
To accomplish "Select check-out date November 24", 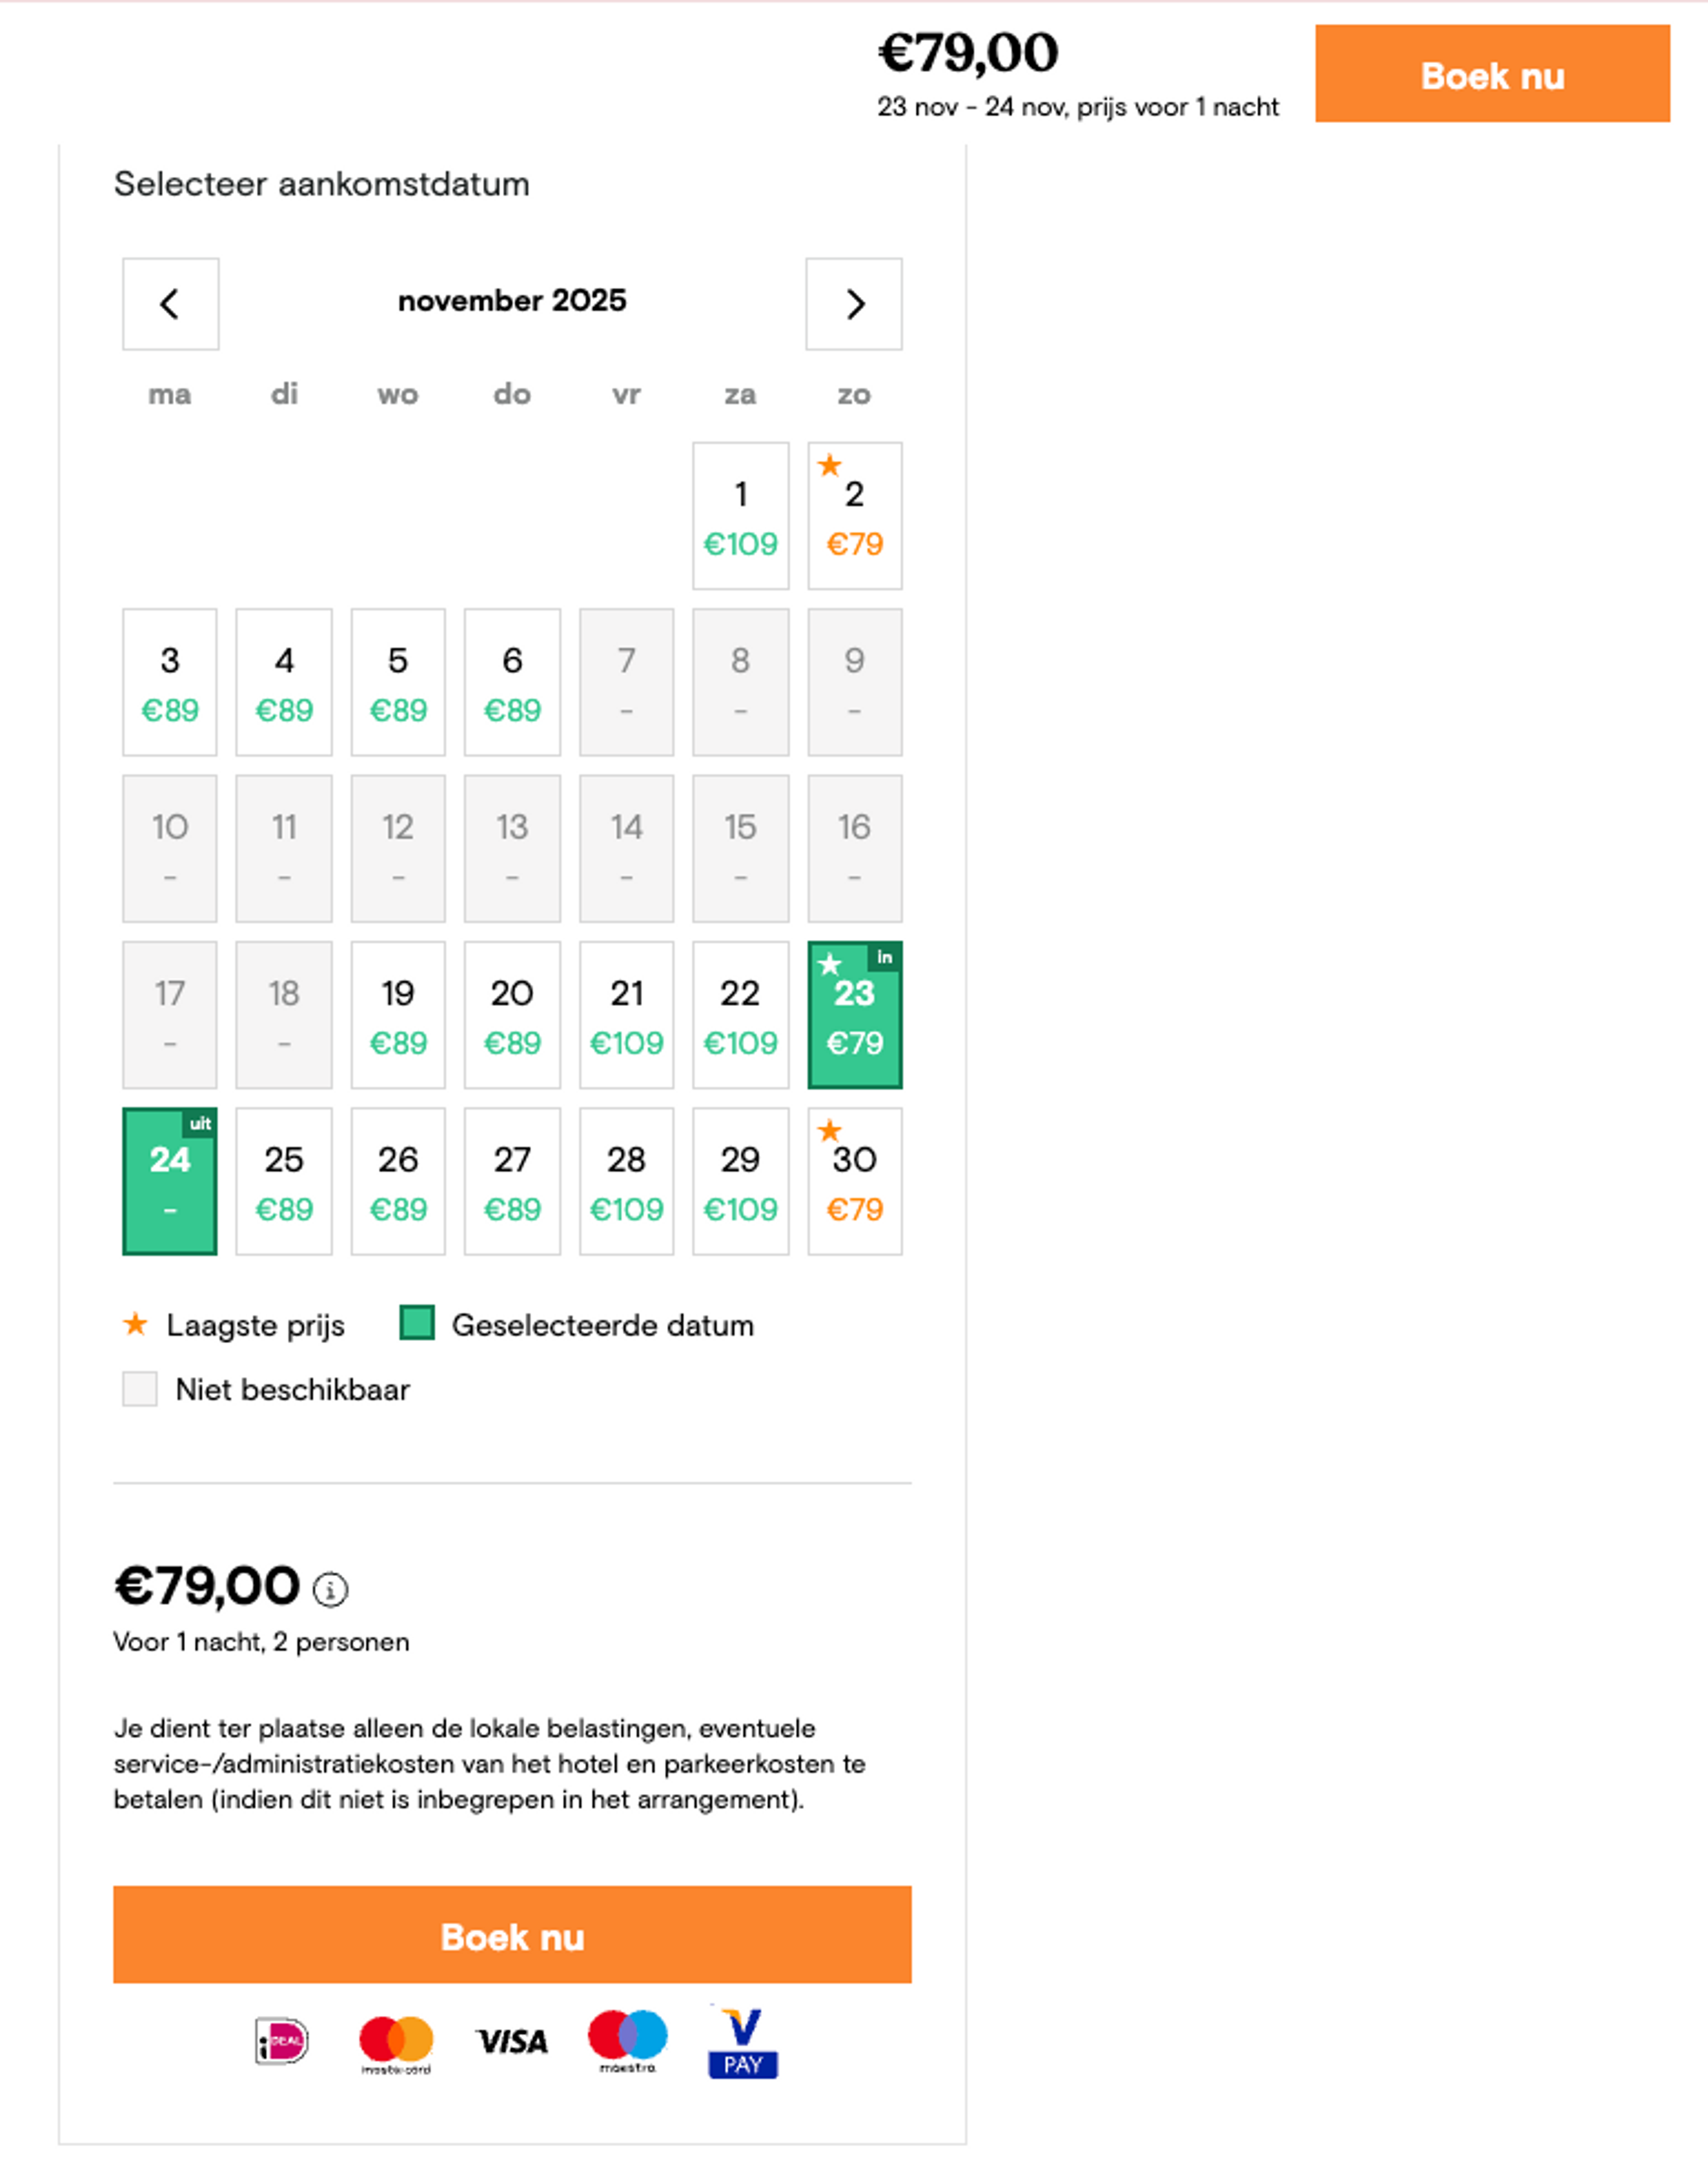I will [170, 1181].
